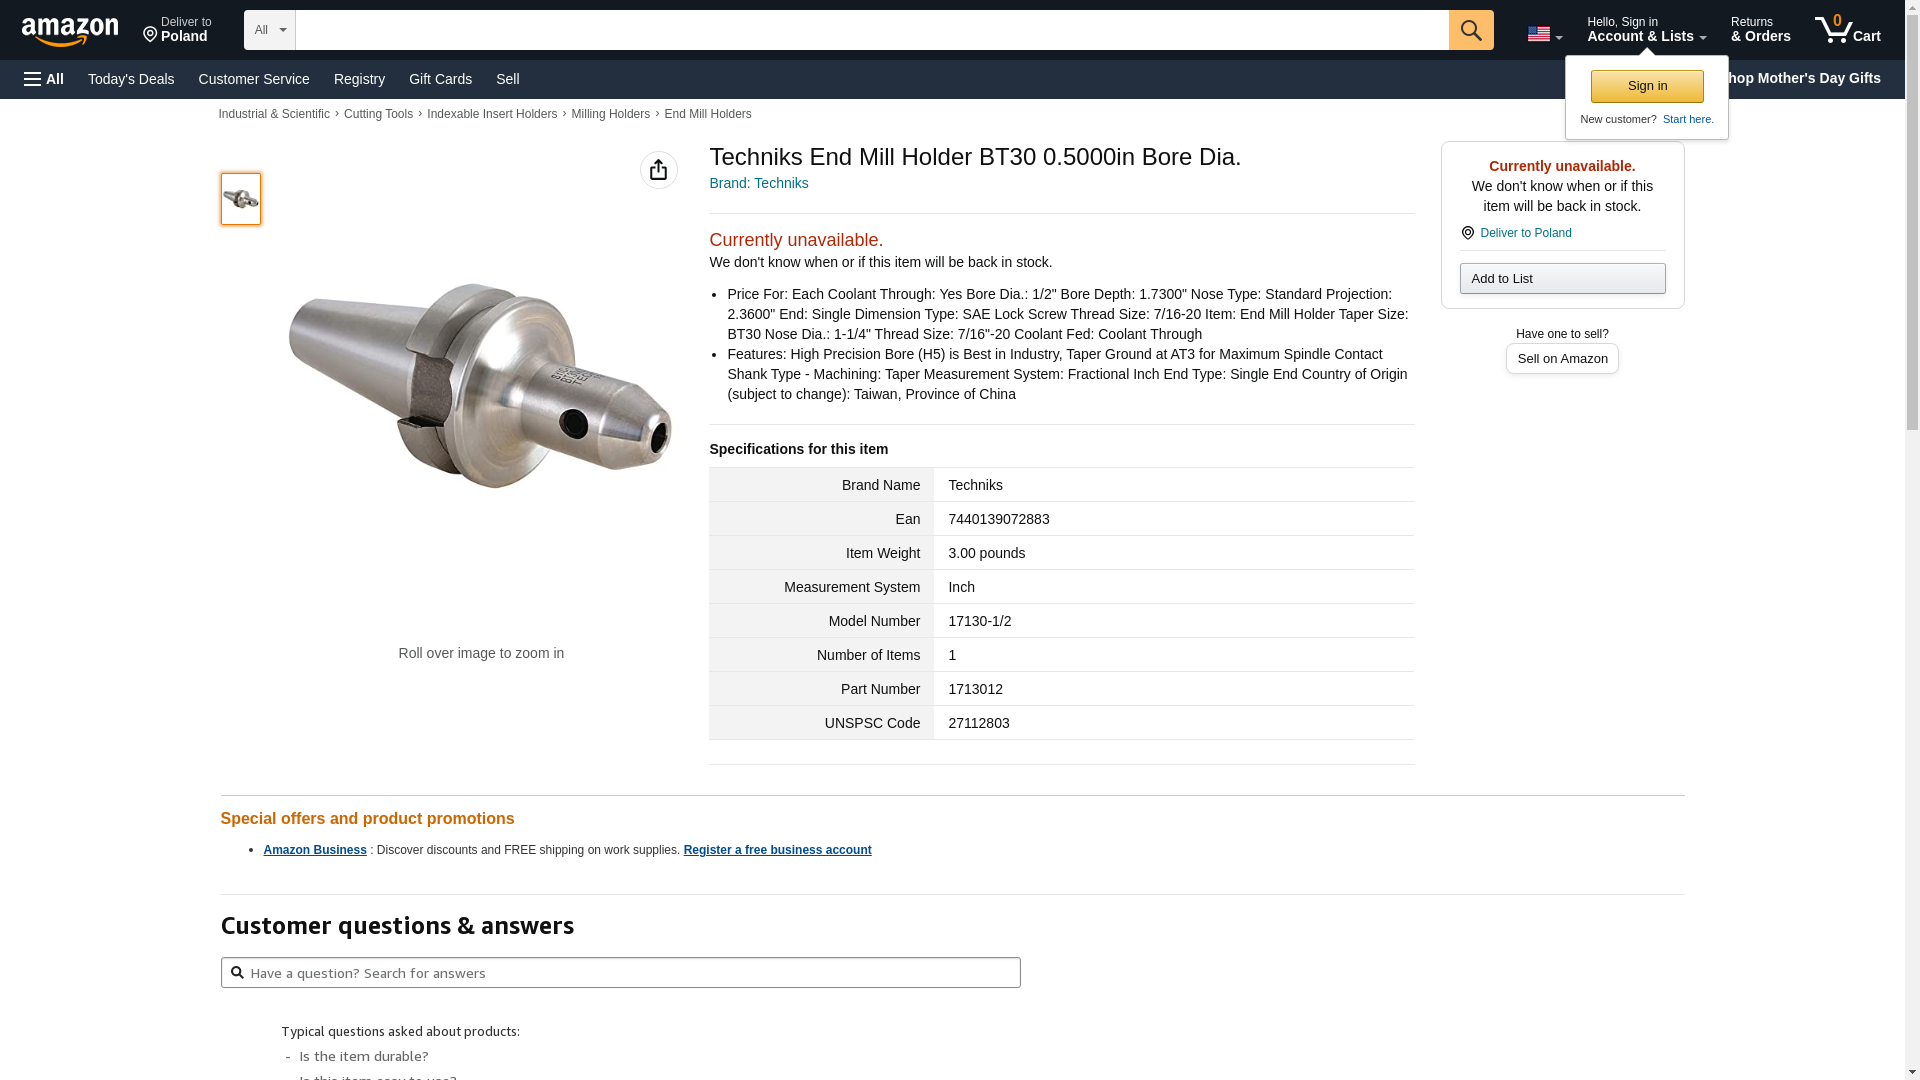1920x1080 pixels.
Task: Expand the All search category dropdown
Action: 269,30
